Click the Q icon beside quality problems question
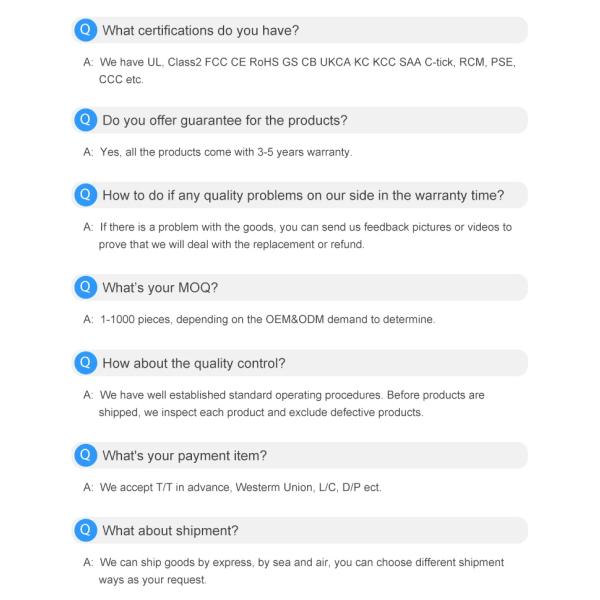 (86, 195)
